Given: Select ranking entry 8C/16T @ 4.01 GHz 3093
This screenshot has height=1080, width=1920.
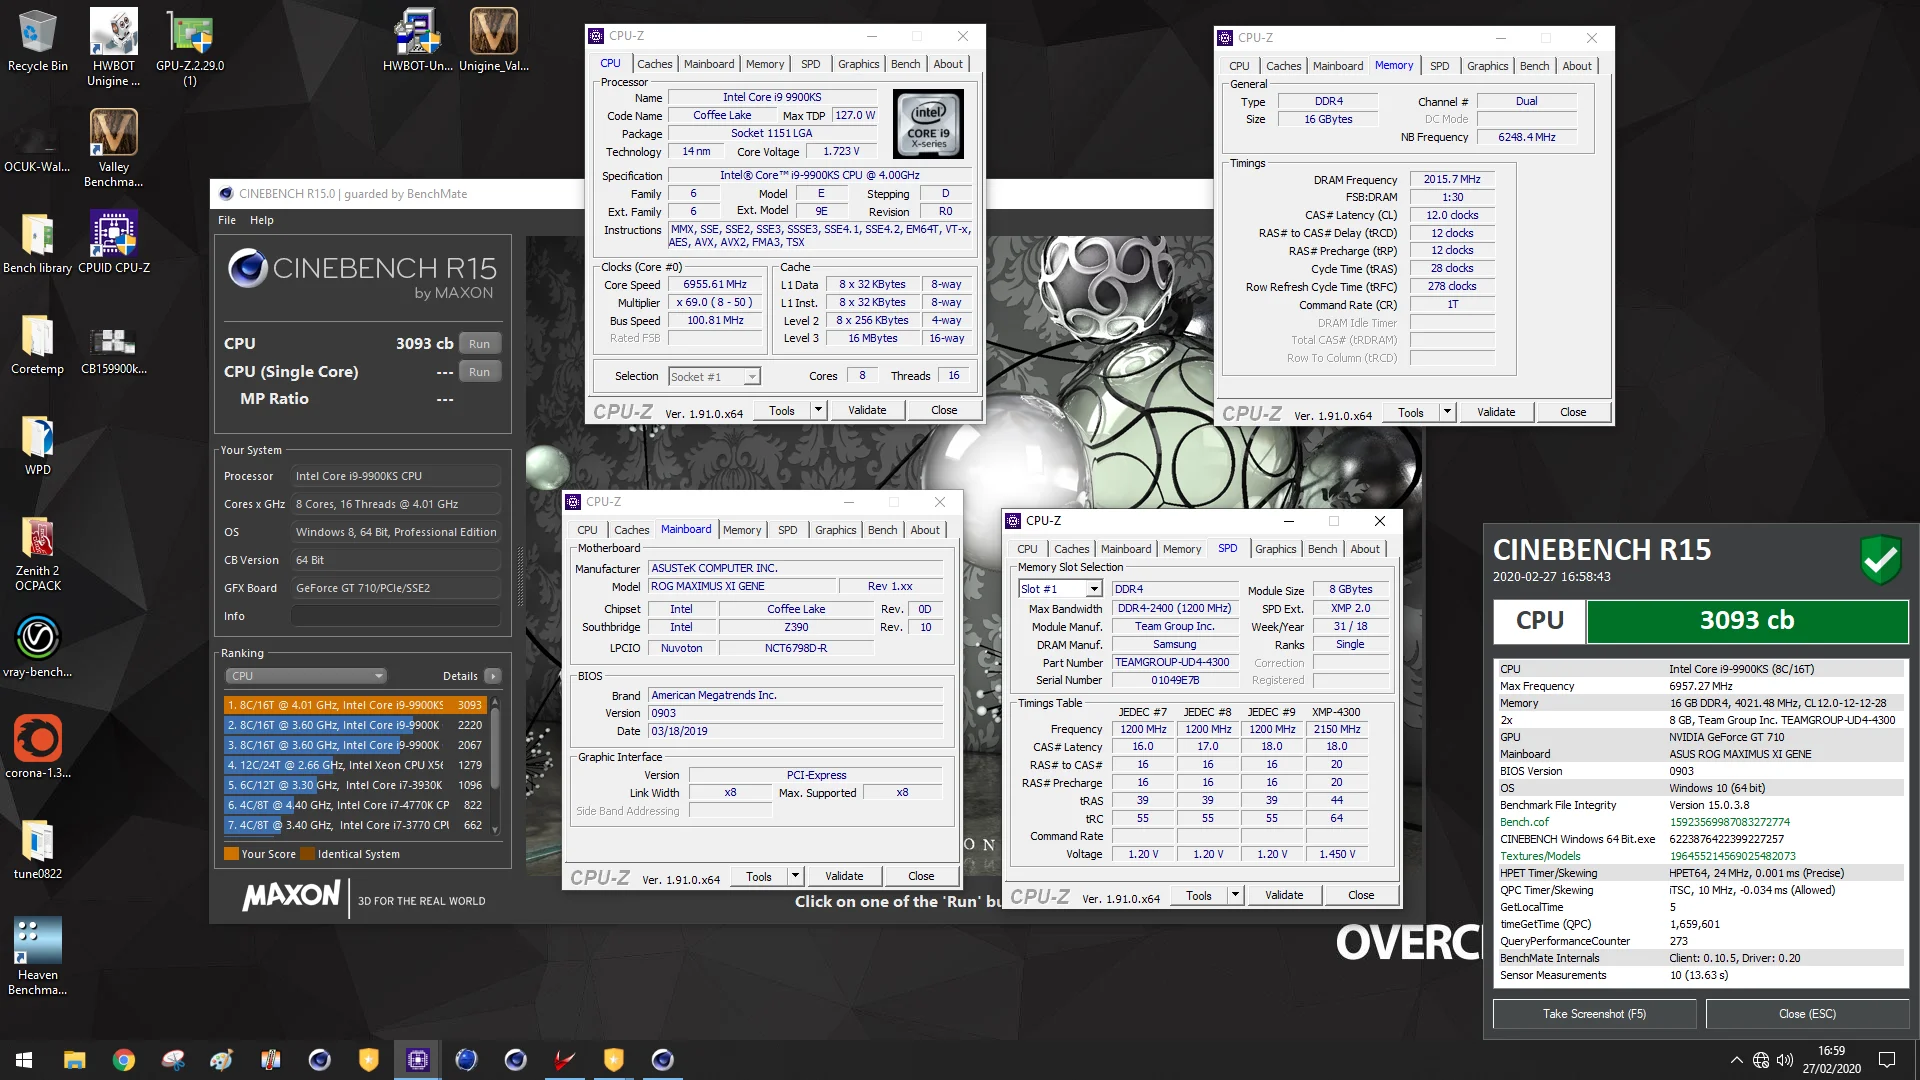Looking at the screenshot, I should coord(355,705).
